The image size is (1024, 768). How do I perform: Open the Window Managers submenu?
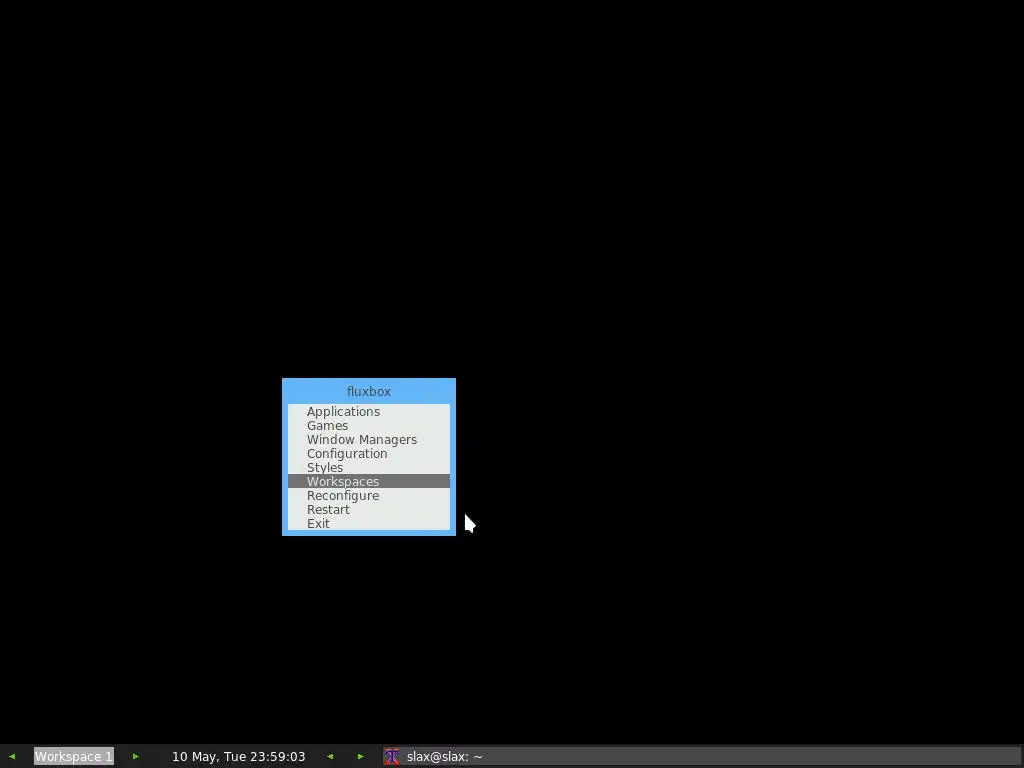(x=368, y=440)
